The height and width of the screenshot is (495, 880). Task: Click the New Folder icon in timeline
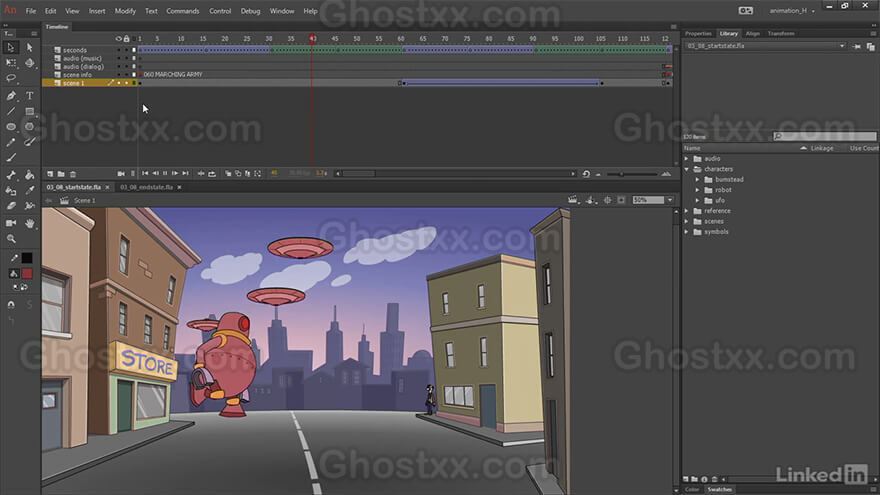[61, 174]
